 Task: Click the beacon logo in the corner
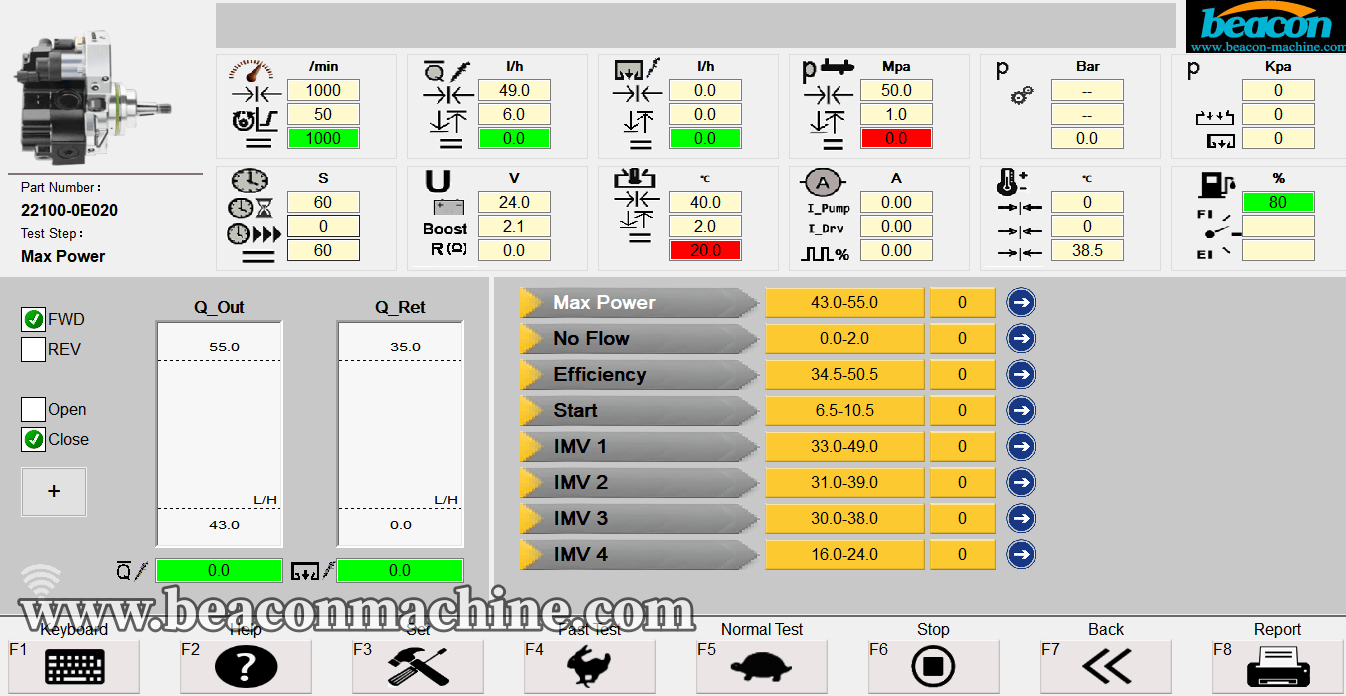coord(1266,27)
